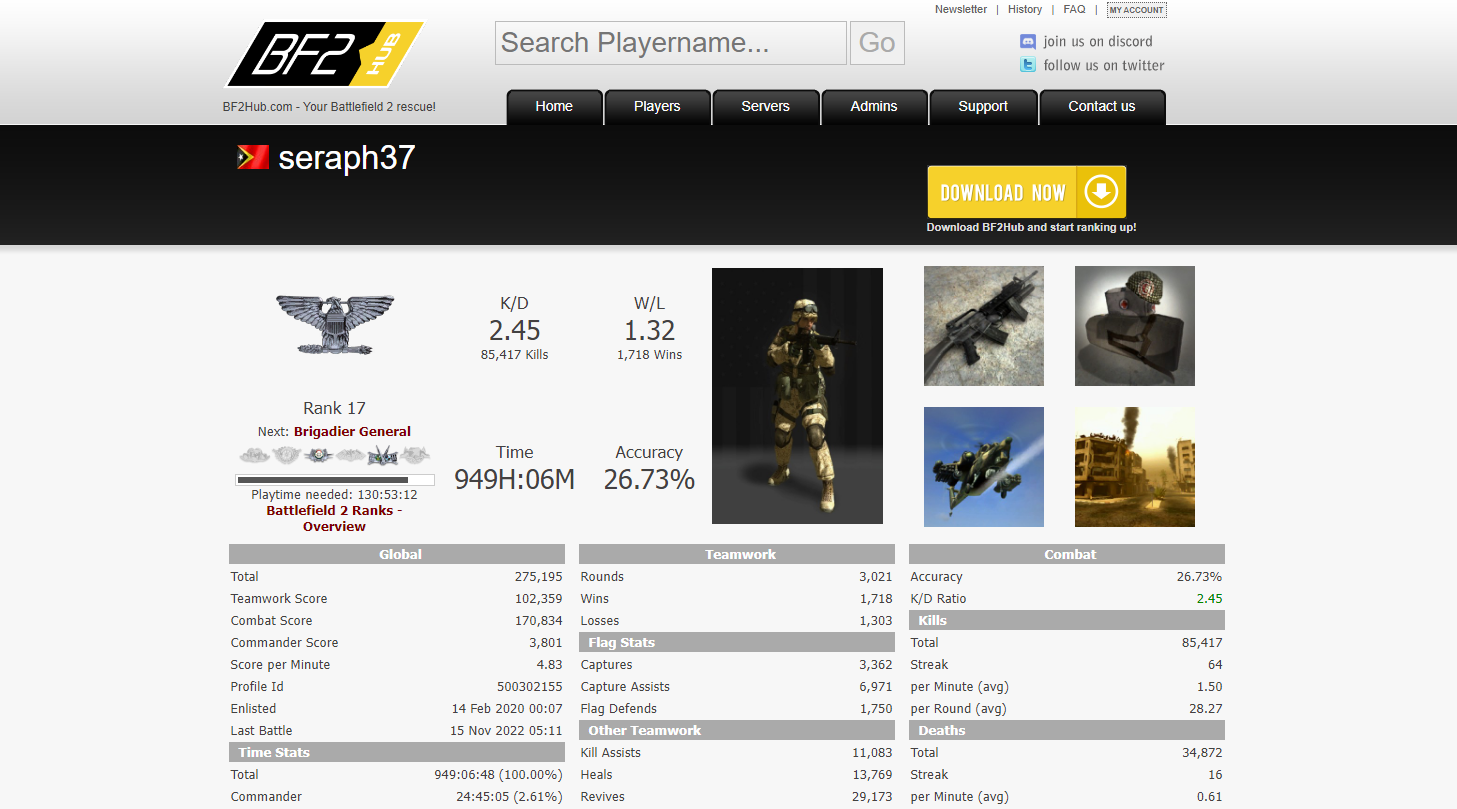Viewport: 1457px width, 809px height.
Task: Click the Time Stats subheader
Action: (397, 752)
